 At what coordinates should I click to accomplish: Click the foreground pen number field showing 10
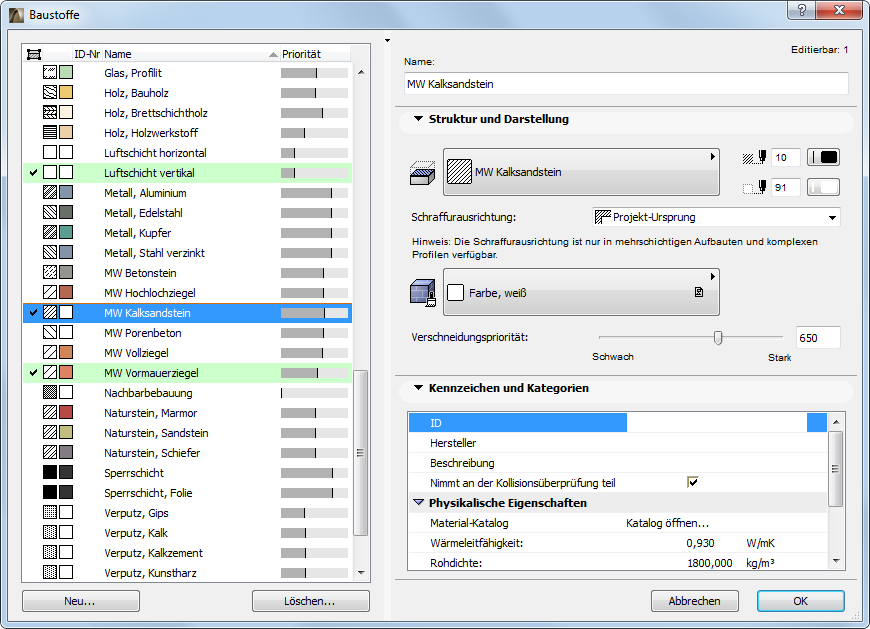[x=786, y=158]
